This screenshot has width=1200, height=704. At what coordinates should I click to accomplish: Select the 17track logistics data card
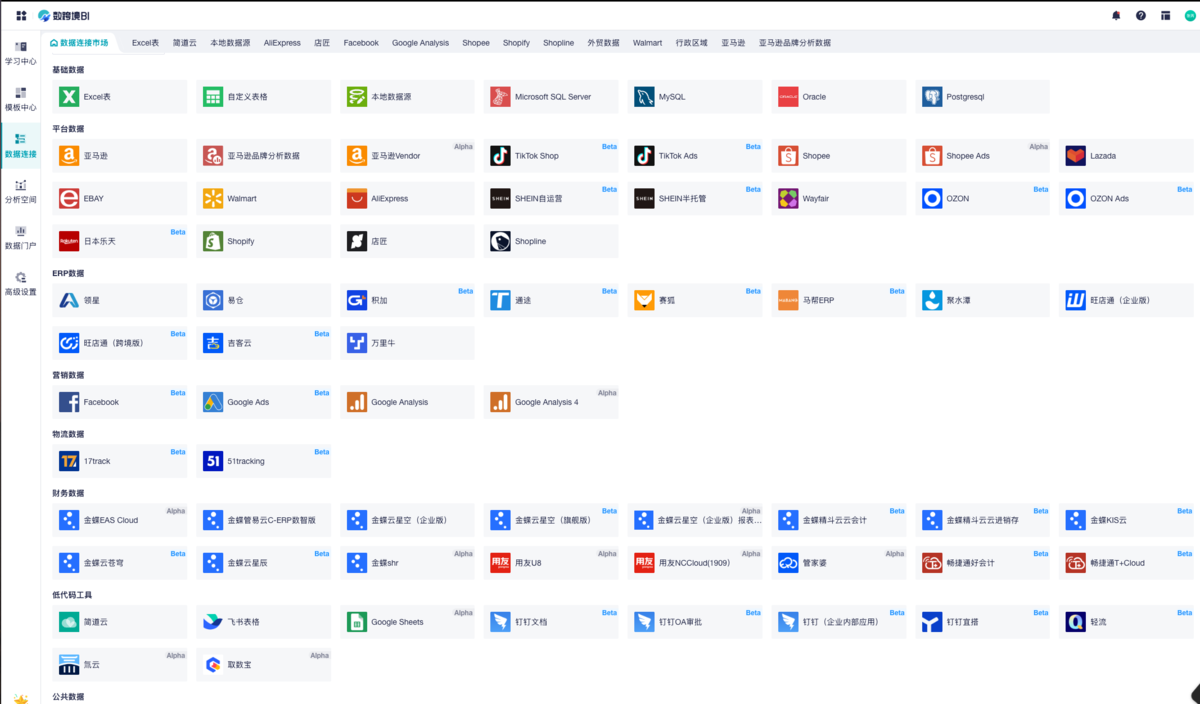[119, 461]
